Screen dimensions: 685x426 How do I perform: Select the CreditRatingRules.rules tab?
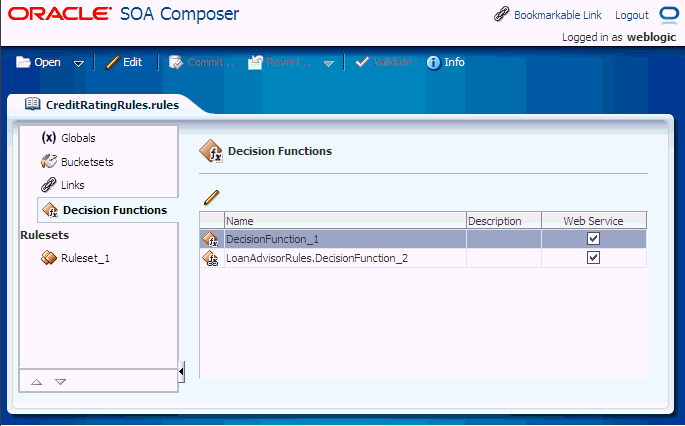(x=112, y=105)
